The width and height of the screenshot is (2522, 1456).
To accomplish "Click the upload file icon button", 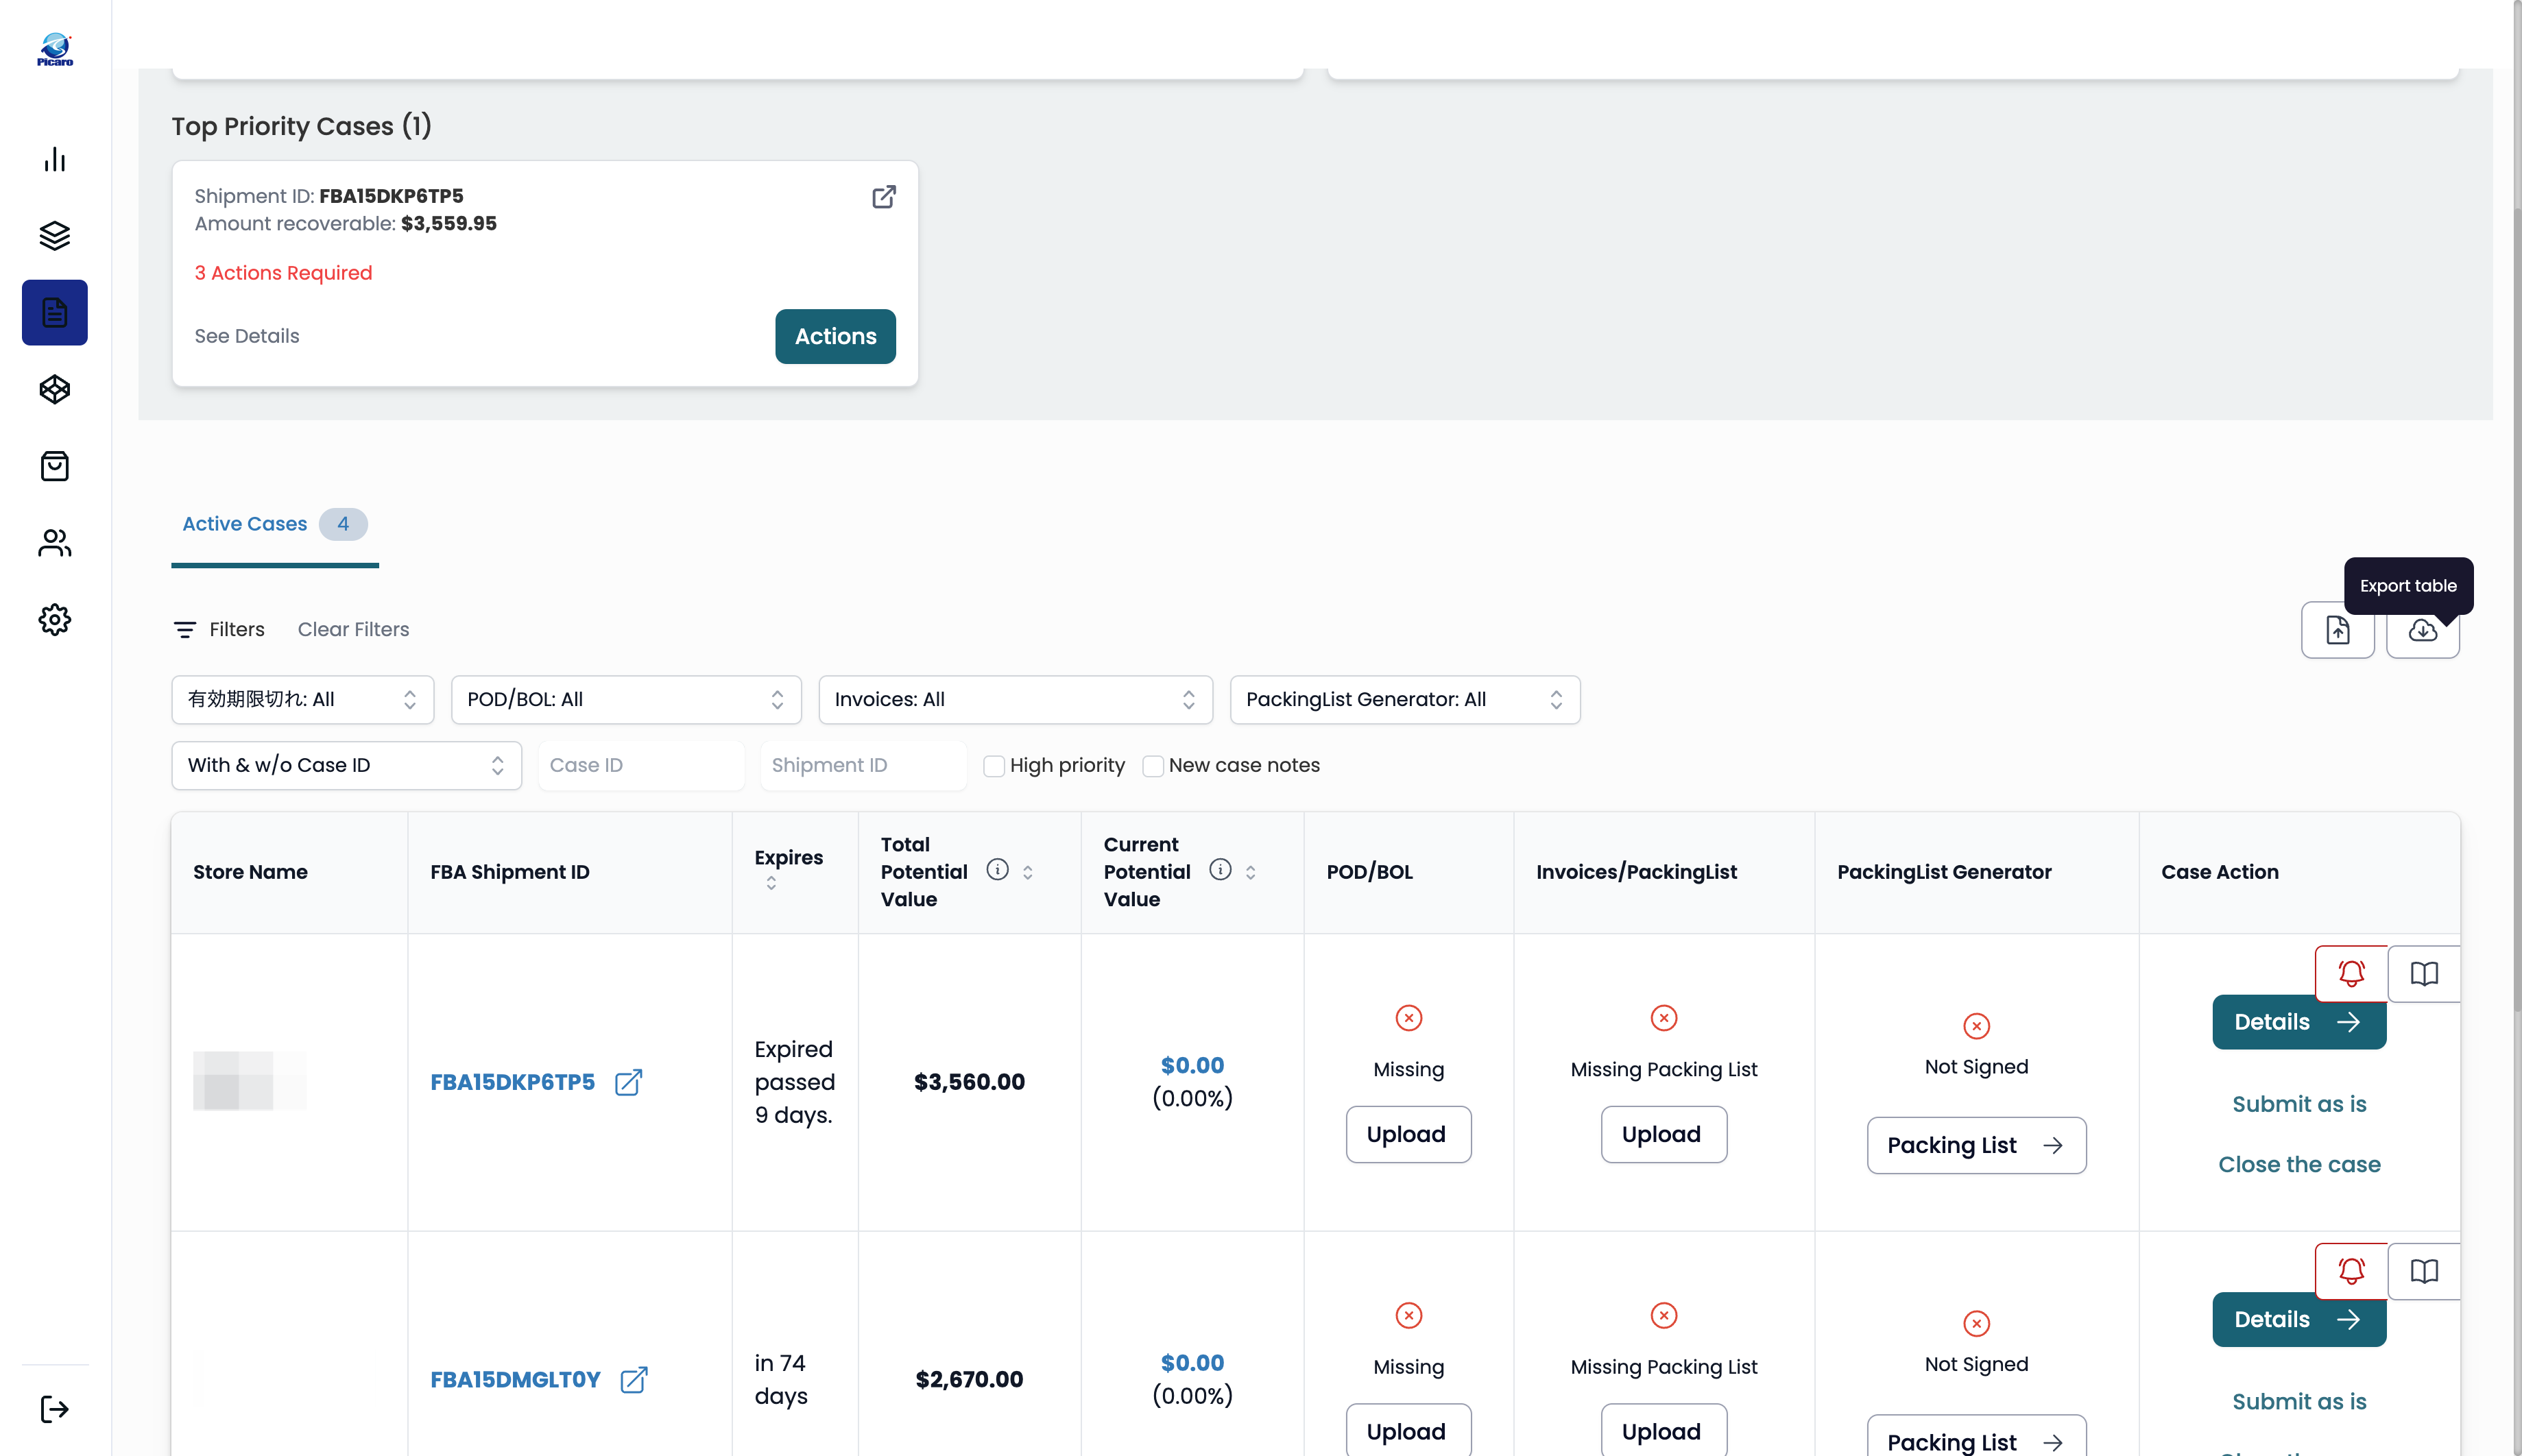I will pyautogui.click(x=2337, y=630).
